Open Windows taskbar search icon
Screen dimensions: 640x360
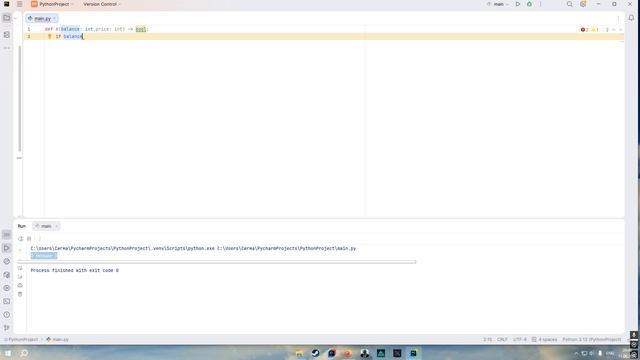point(24,353)
